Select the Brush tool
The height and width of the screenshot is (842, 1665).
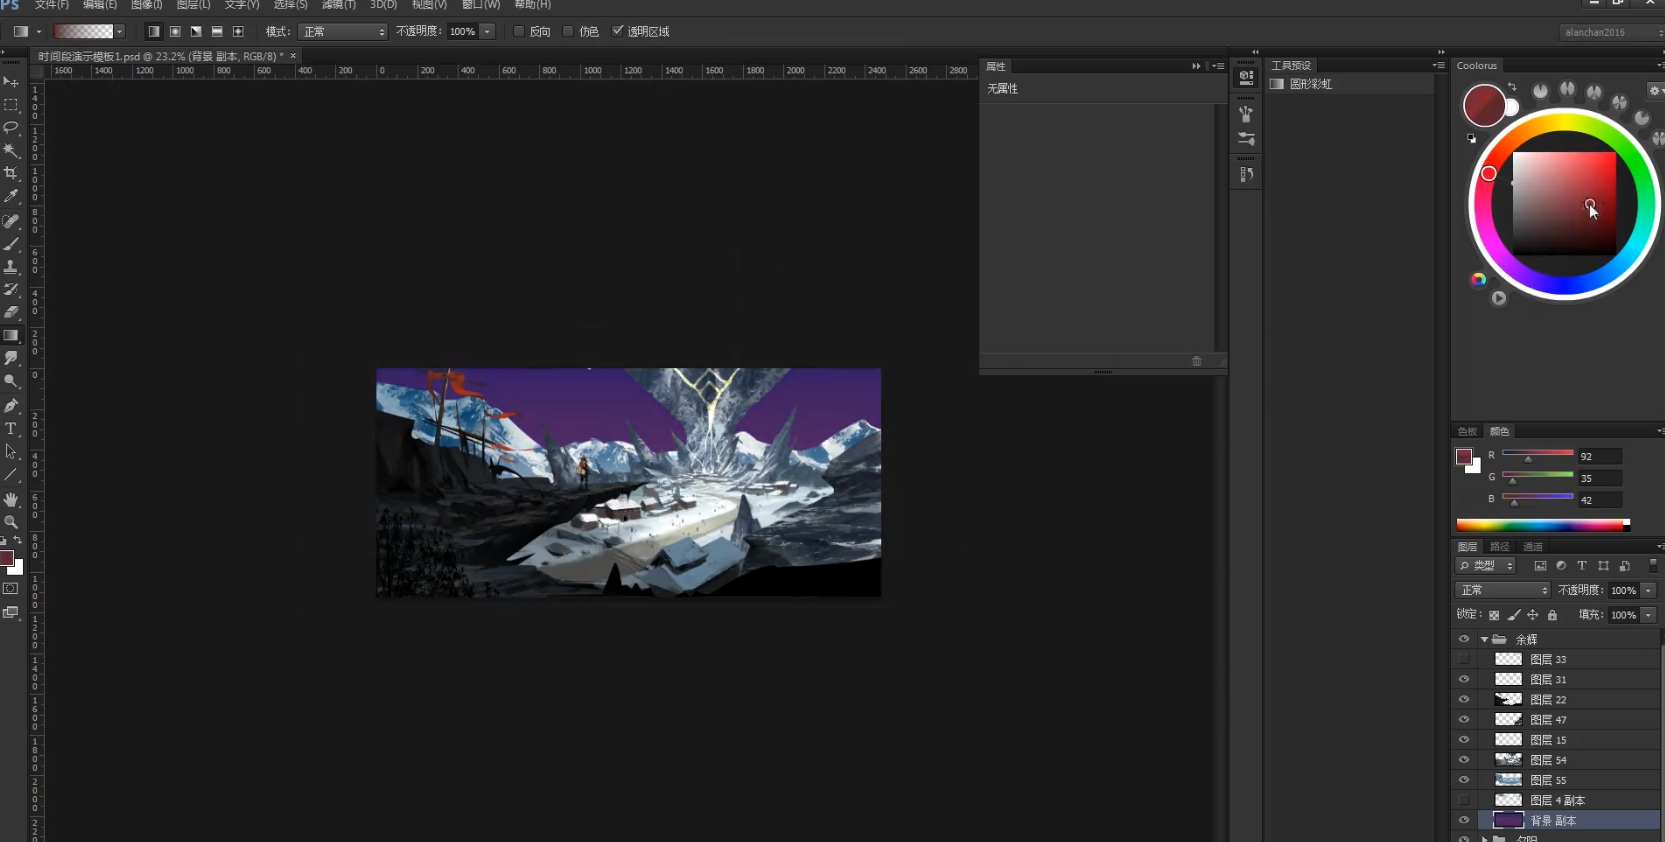click(11, 244)
